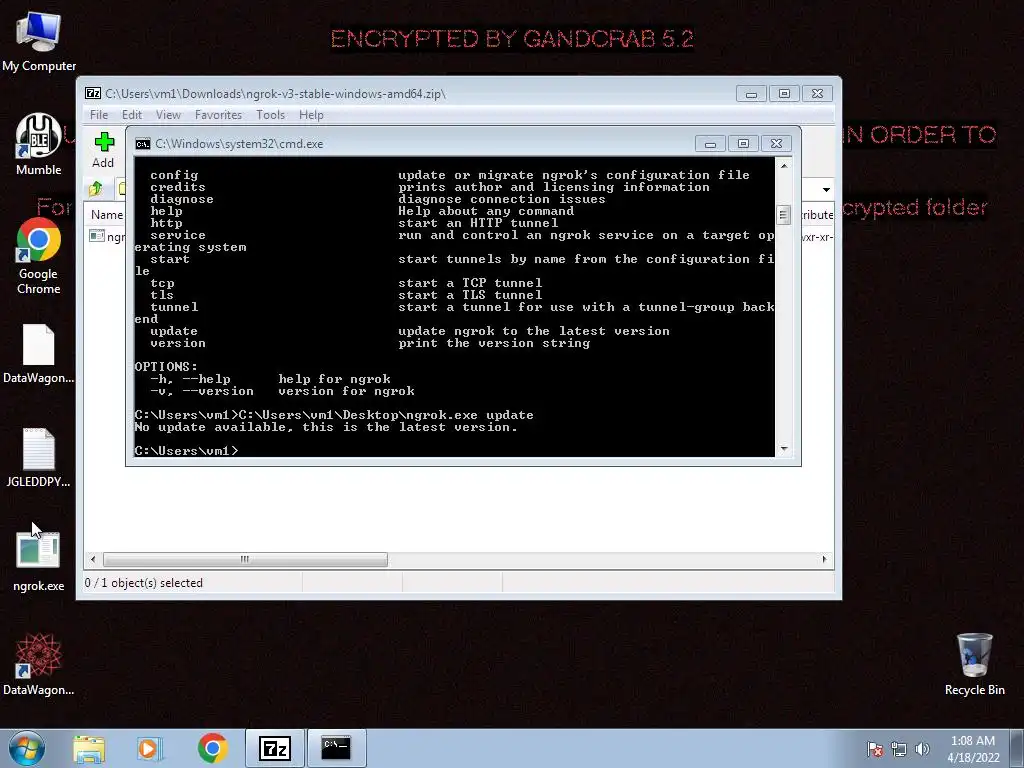This screenshot has width=1024, height=768.
Task: Open the 7-Zip Edit menu
Action: pos(131,115)
